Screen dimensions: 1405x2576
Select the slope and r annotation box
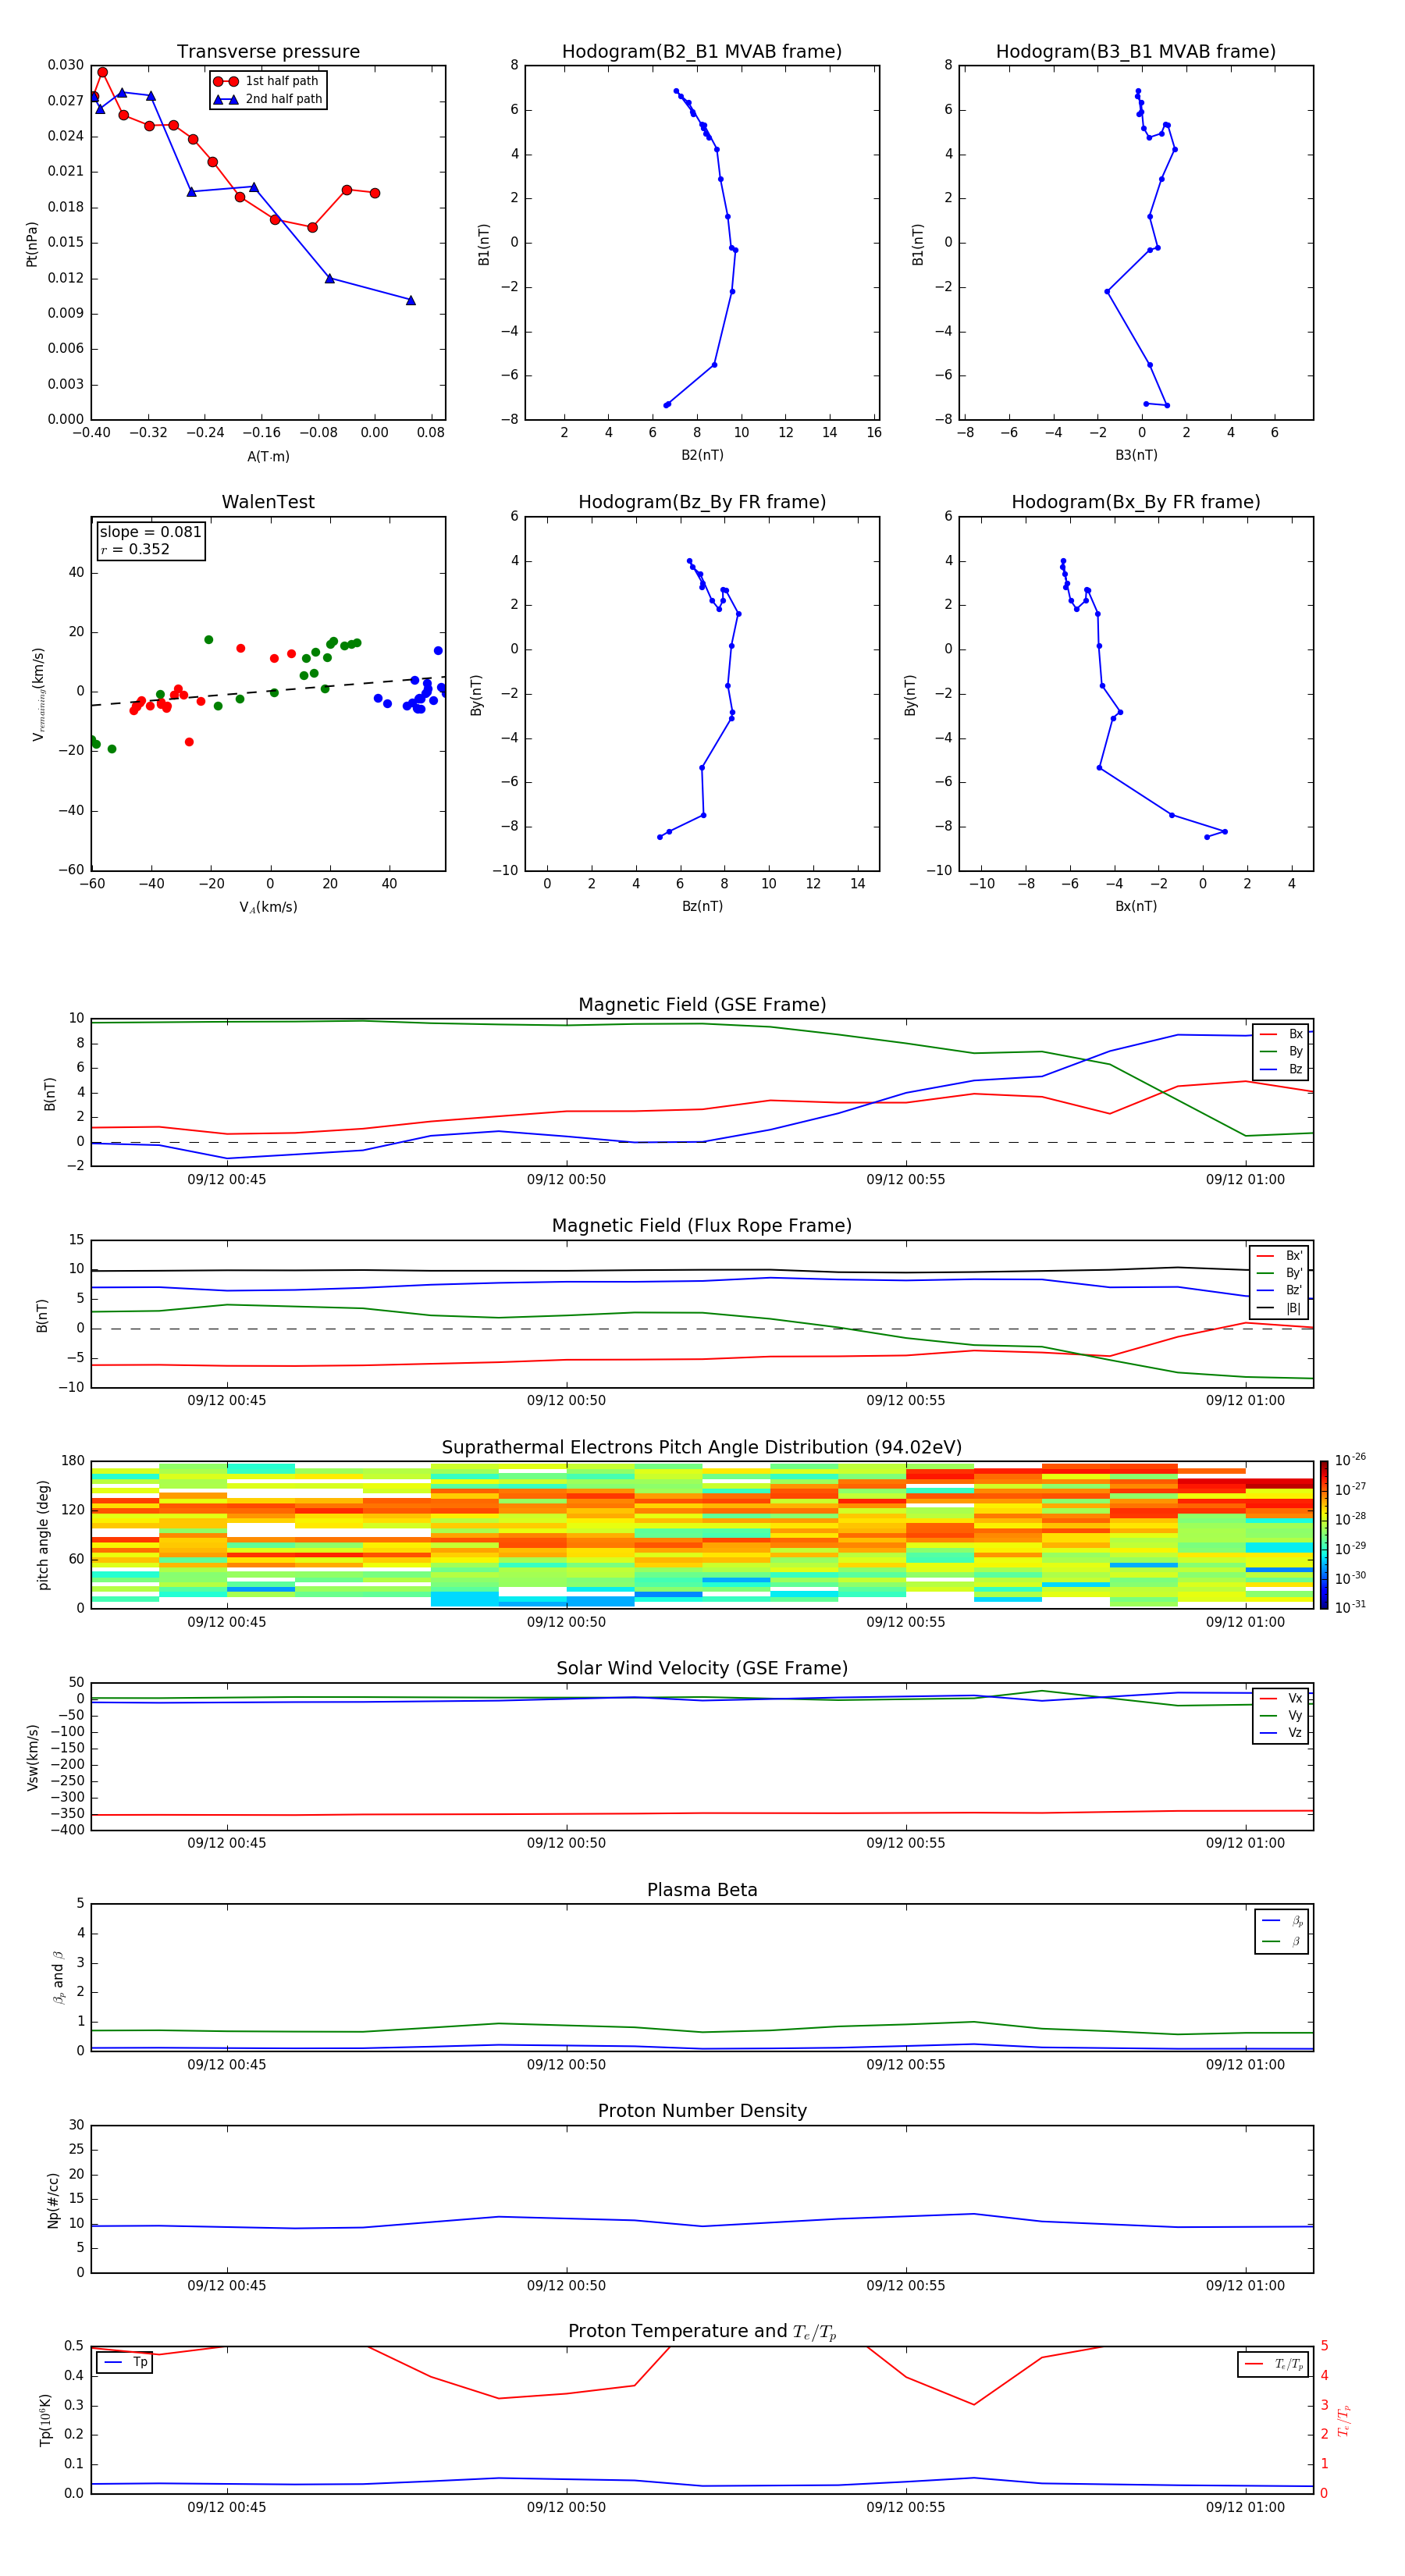tap(150, 540)
